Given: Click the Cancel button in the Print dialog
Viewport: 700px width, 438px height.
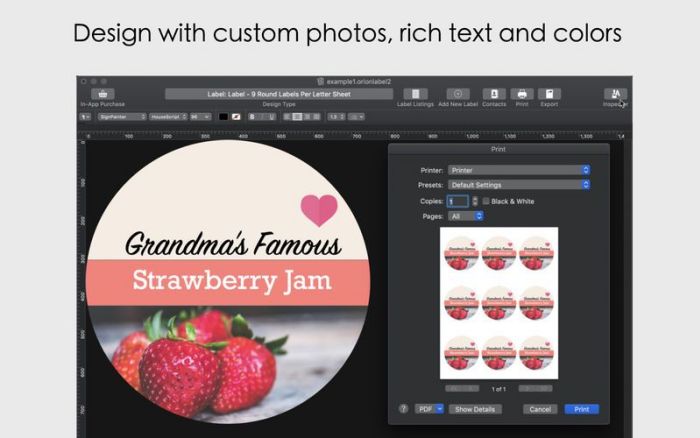Looking at the screenshot, I should click(x=540, y=409).
